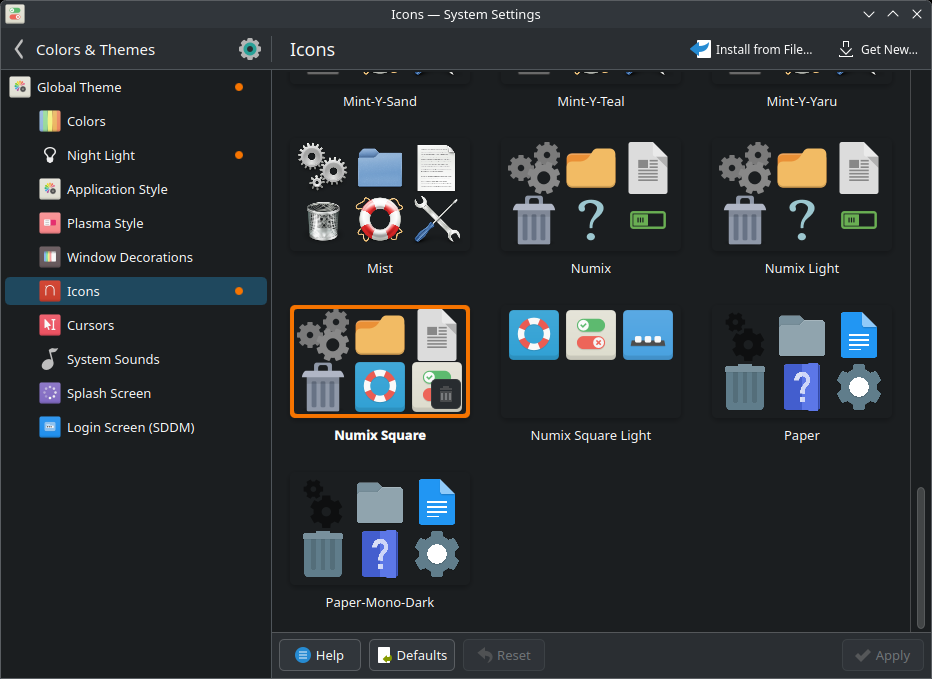Open Install from File dialog
Screen dimensions: 932x679
coord(752,48)
